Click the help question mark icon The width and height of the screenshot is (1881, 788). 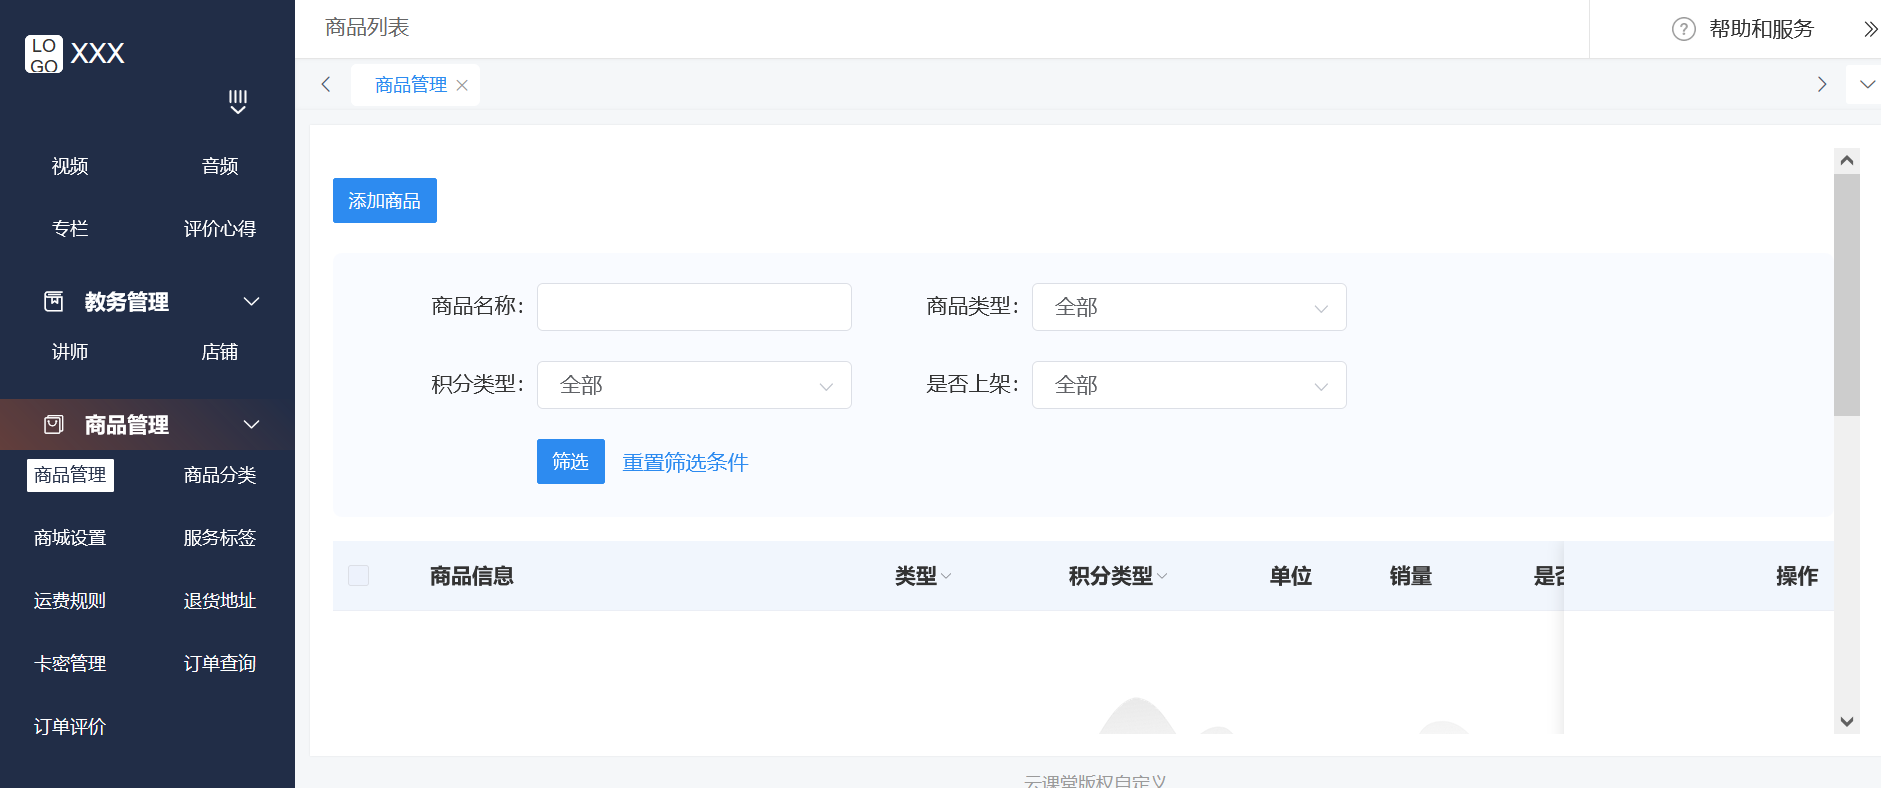pyautogui.click(x=1683, y=29)
